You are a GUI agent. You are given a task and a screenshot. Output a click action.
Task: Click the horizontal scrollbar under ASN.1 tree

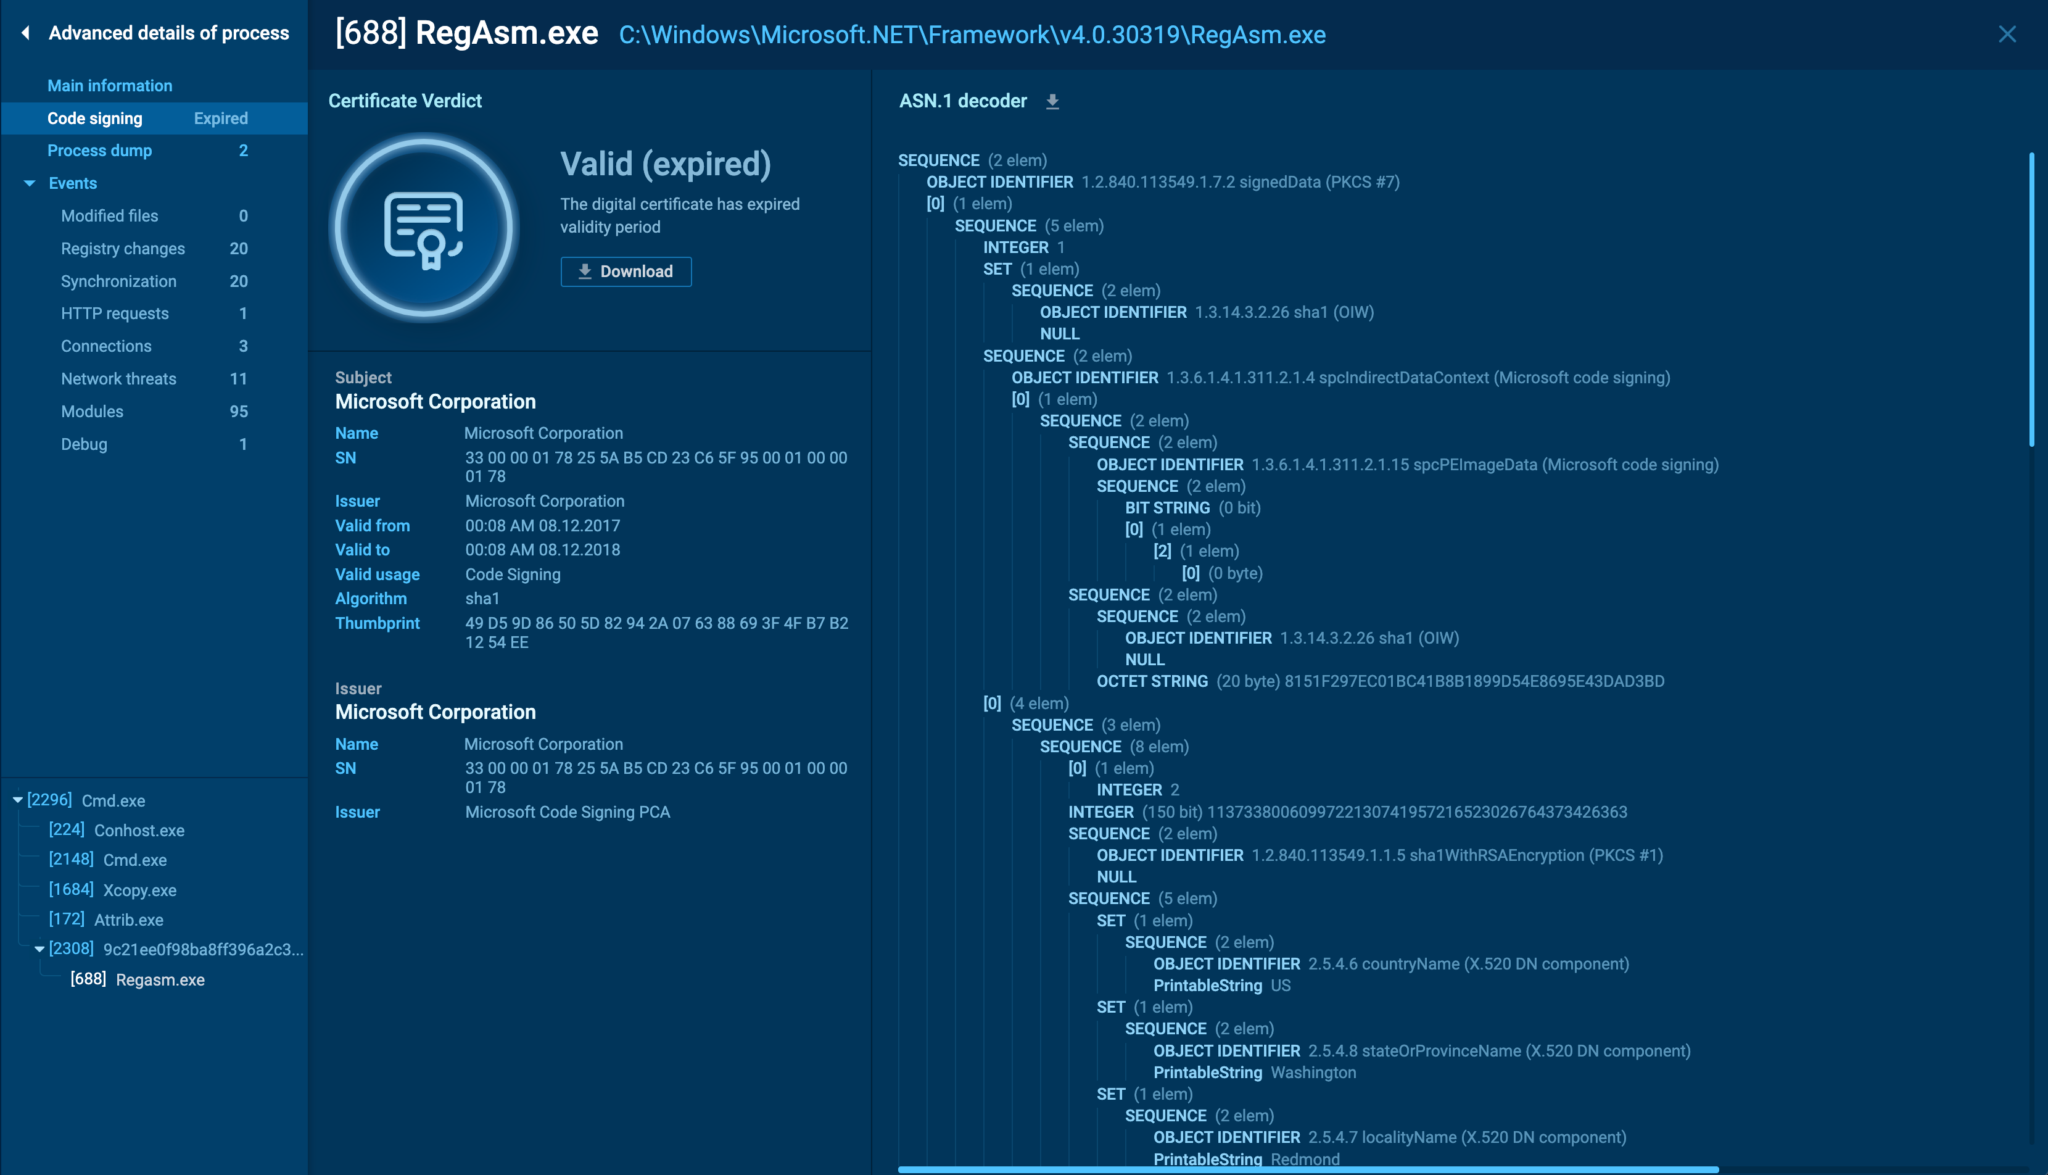click(1308, 1169)
